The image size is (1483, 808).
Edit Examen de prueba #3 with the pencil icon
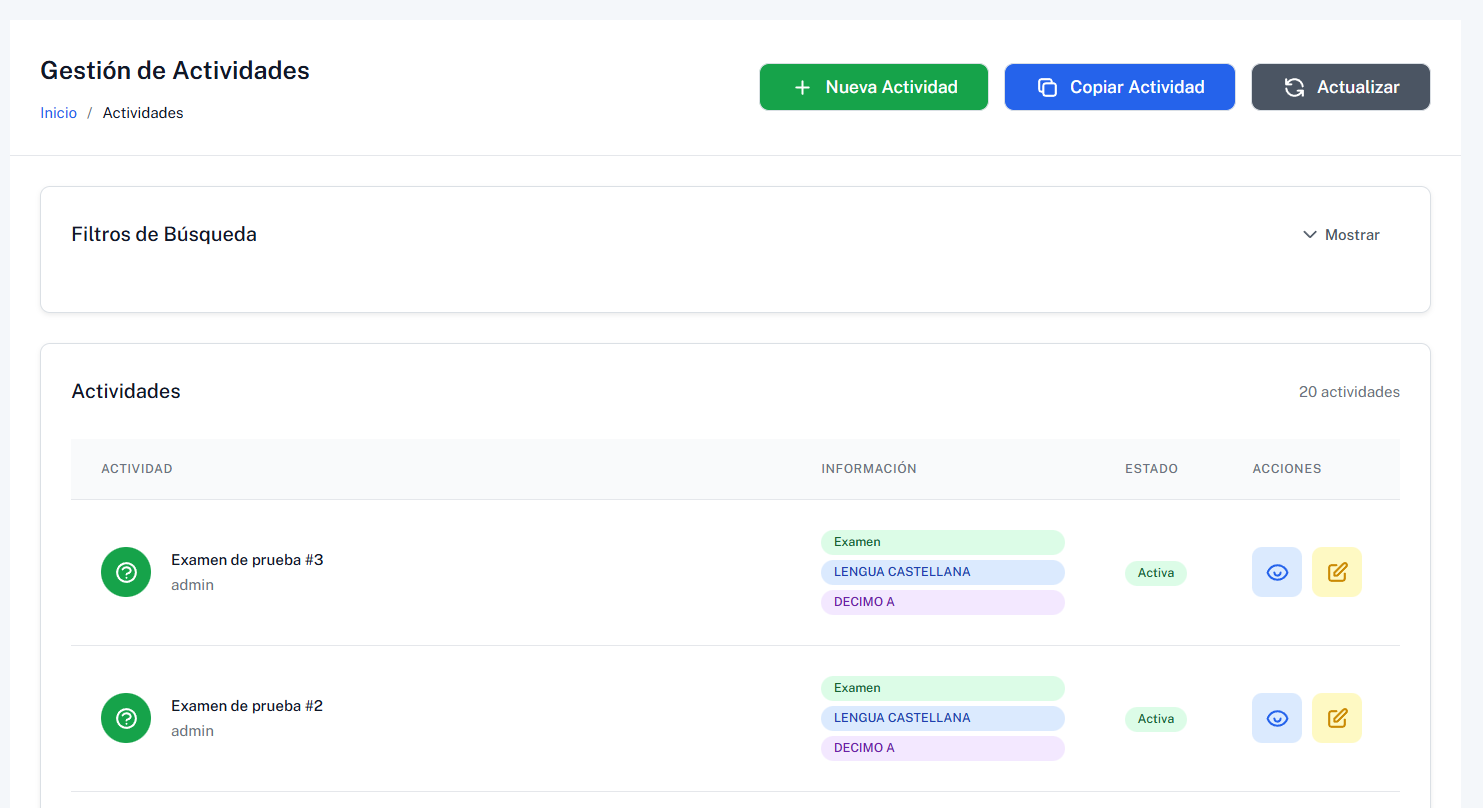pyautogui.click(x=1337, y=572)
